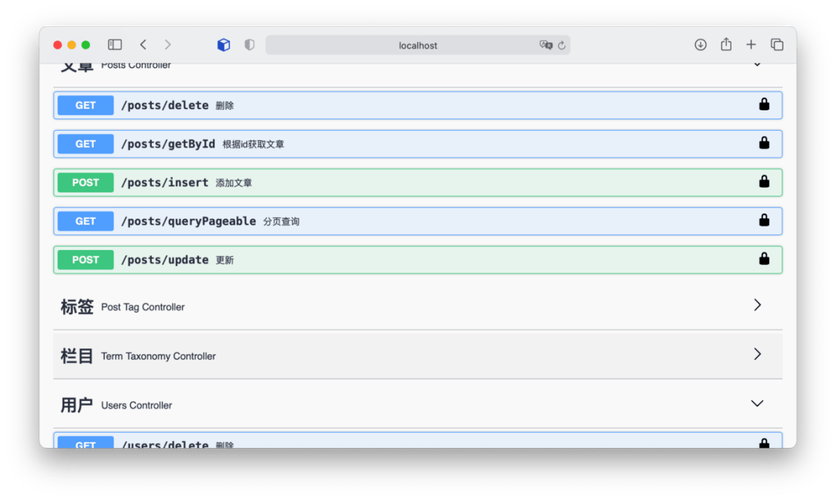836x500 pixels.
Task: Expand the POST /posts/insert endpoint
Action: [418, 182]
